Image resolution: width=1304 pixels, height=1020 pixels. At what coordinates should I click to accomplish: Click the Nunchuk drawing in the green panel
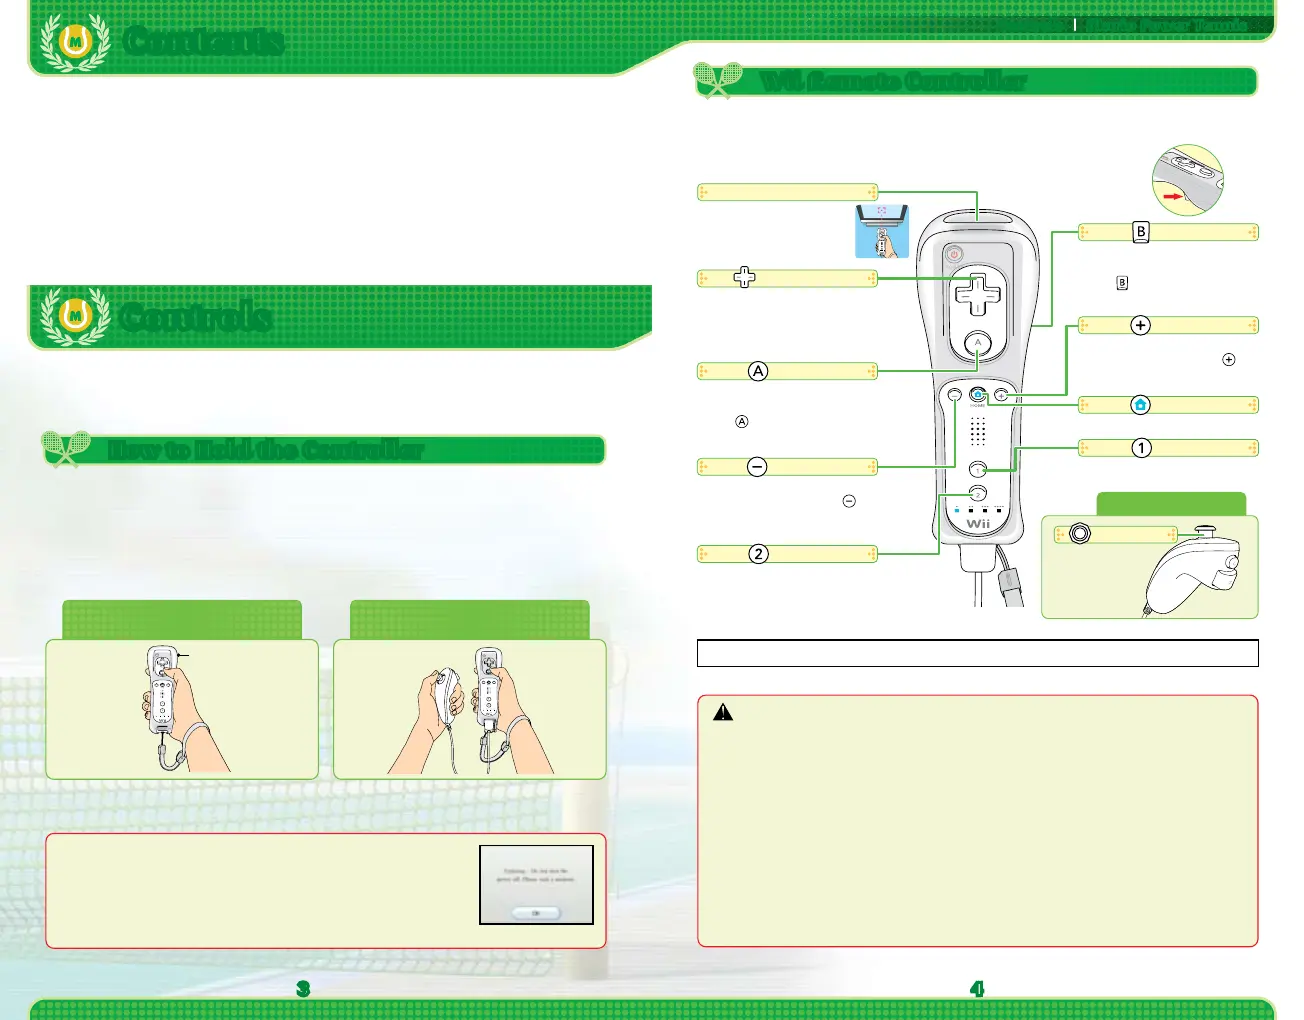click(x=1193, y=569)
